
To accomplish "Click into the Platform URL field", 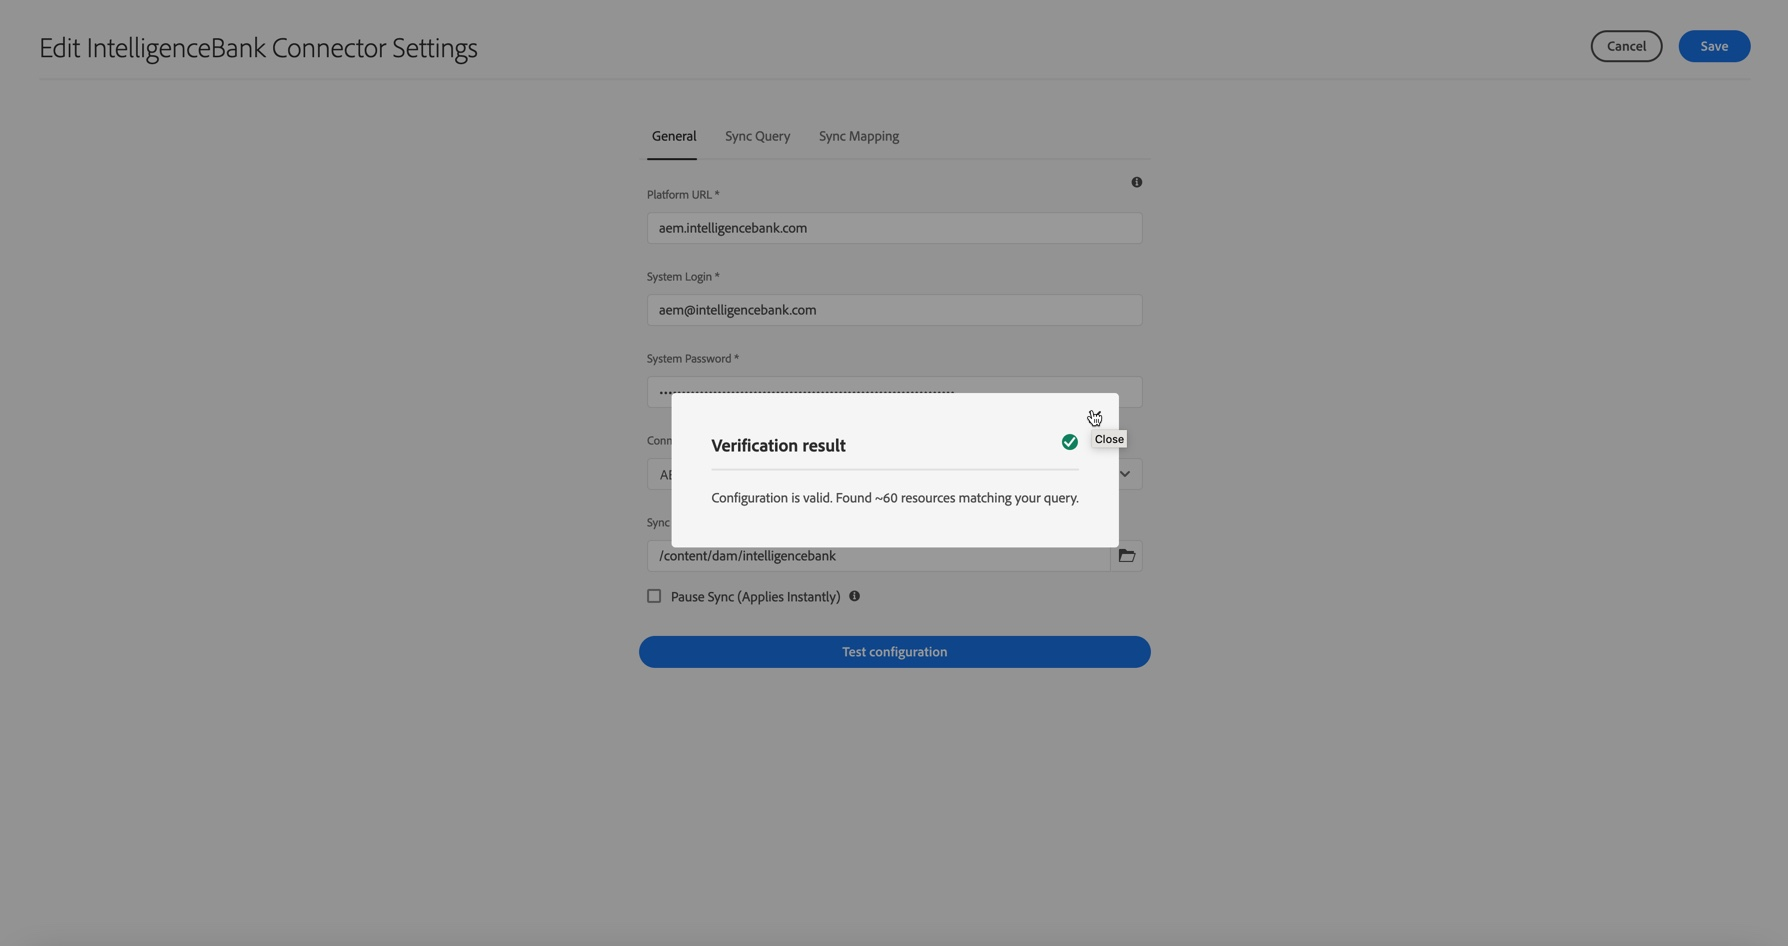I will tap(894, 228).
